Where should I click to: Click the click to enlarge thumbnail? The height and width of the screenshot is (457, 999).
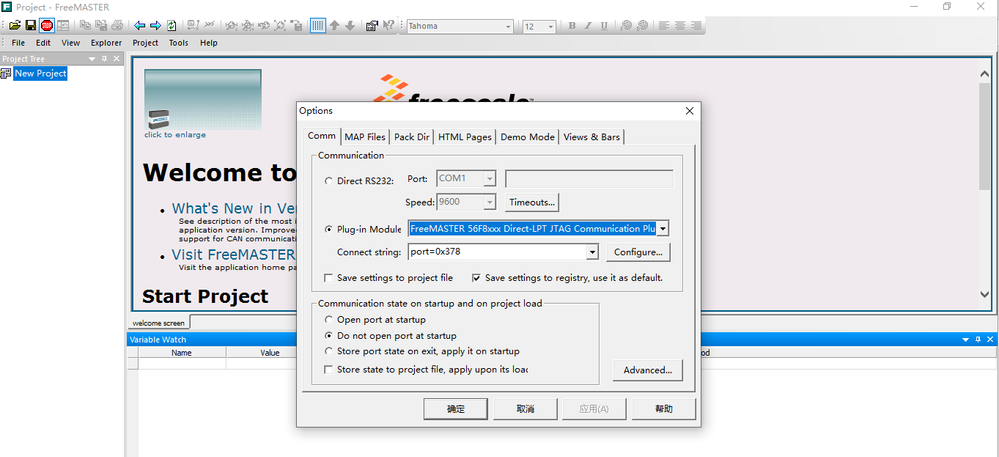point(203,99)
